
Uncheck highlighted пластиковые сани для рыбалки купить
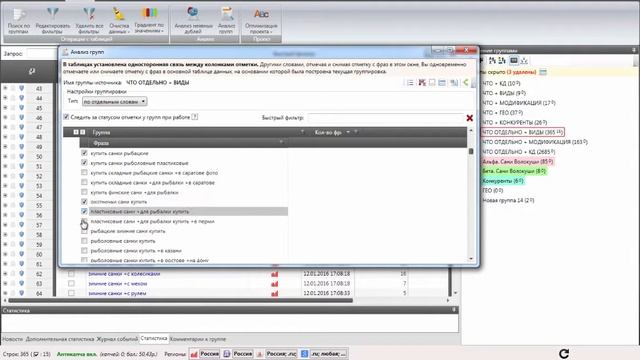(84, 211)
